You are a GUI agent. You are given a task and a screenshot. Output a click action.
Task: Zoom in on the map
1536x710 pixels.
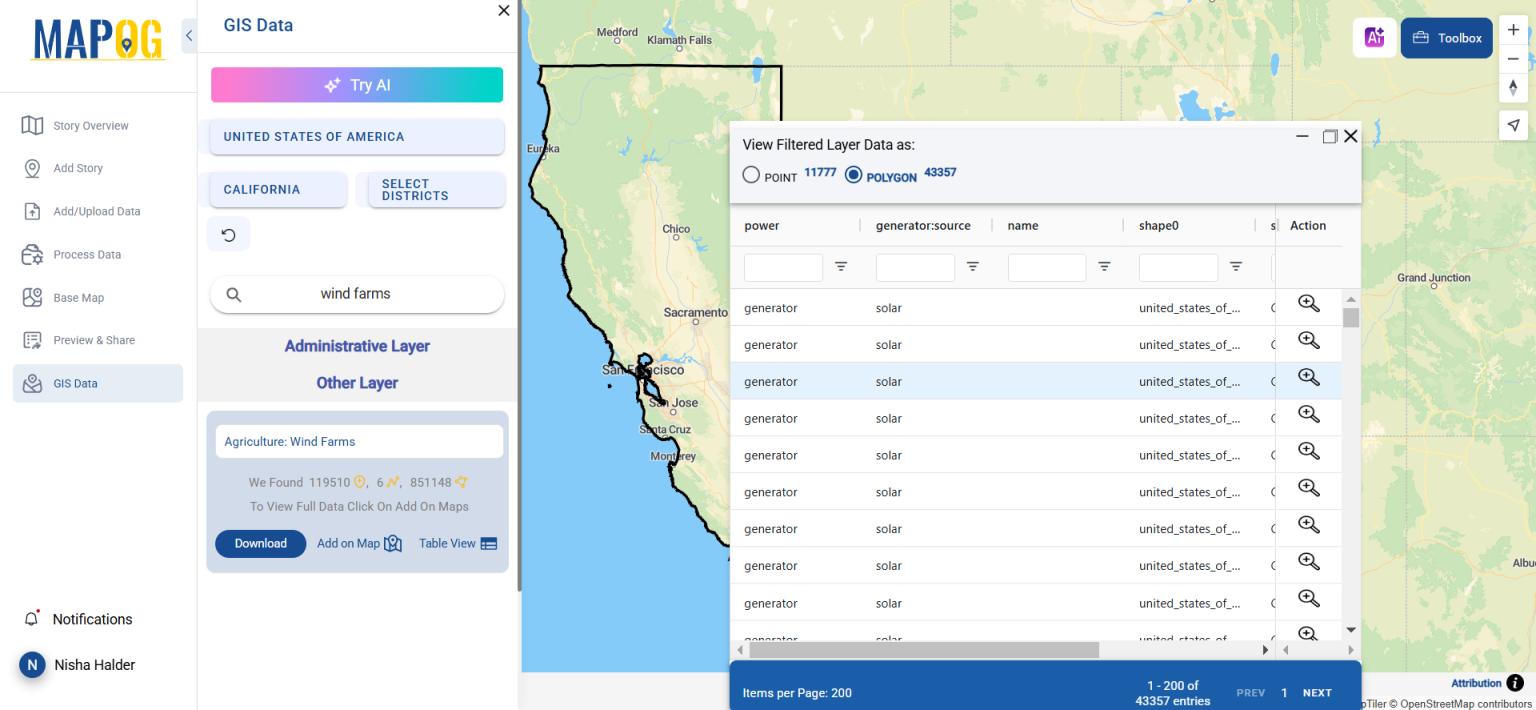pyautogui.click(x=1513, y=29)
